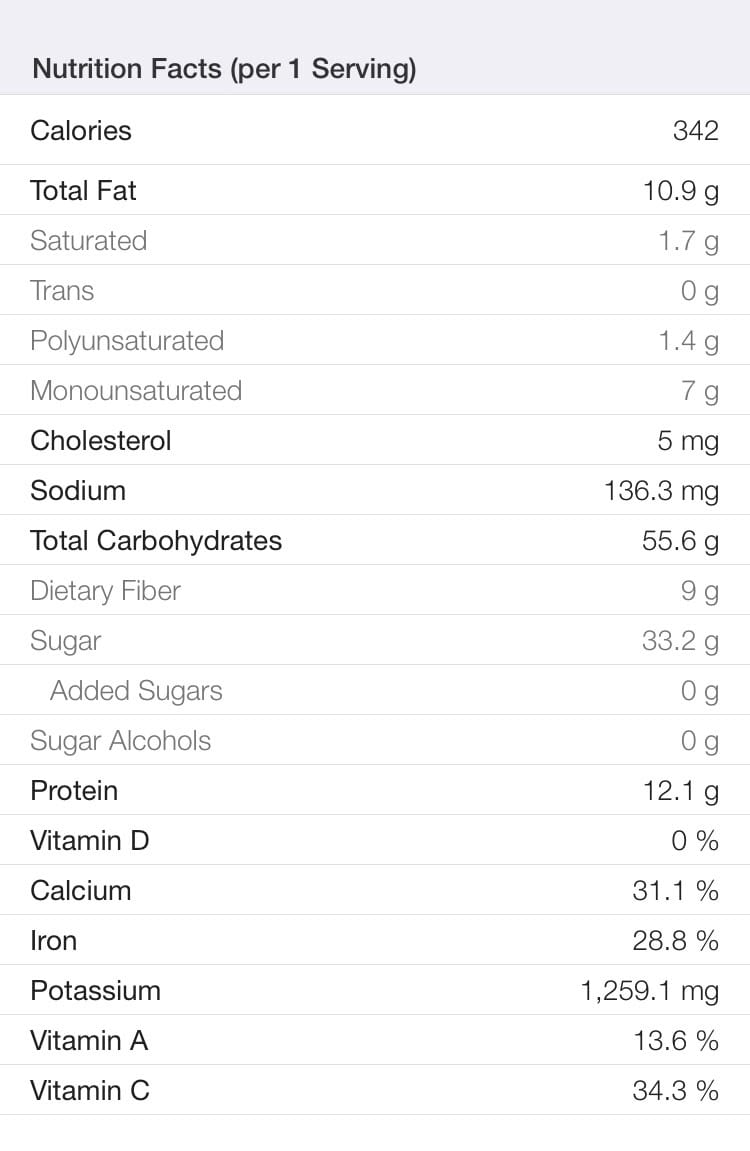Image resolution: width=750 pixels, height=1151 pixels.
Task: Tap the Total Fat row
Action: pos(375,190)
